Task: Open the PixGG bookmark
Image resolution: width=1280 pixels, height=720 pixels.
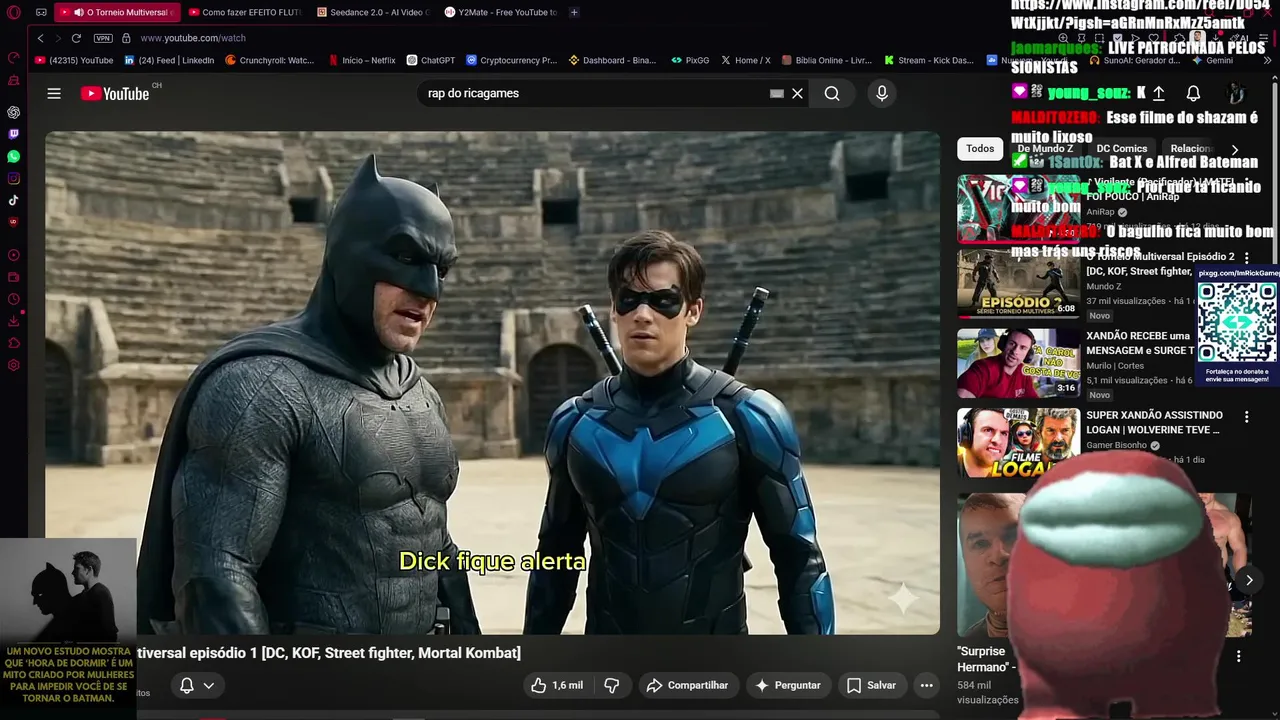Action: pyautogui.click(x=690, y=60)
